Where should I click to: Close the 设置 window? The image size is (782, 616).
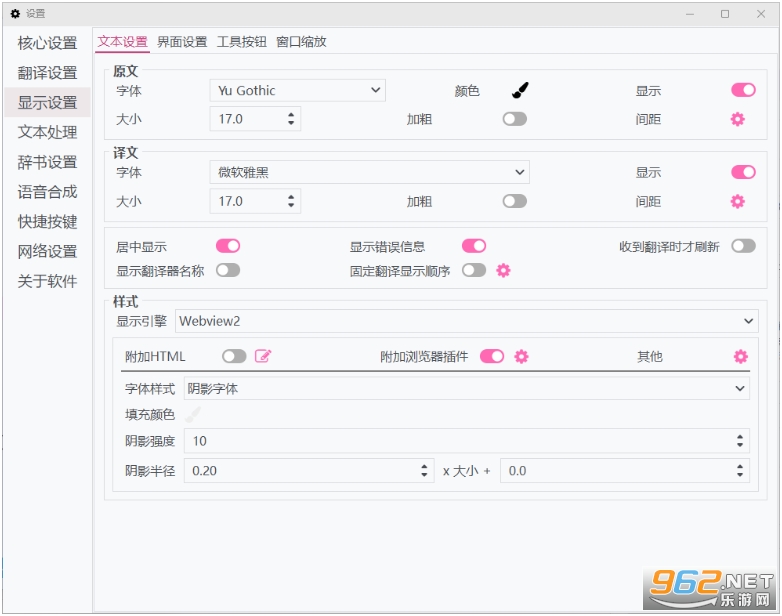point(761,14)
